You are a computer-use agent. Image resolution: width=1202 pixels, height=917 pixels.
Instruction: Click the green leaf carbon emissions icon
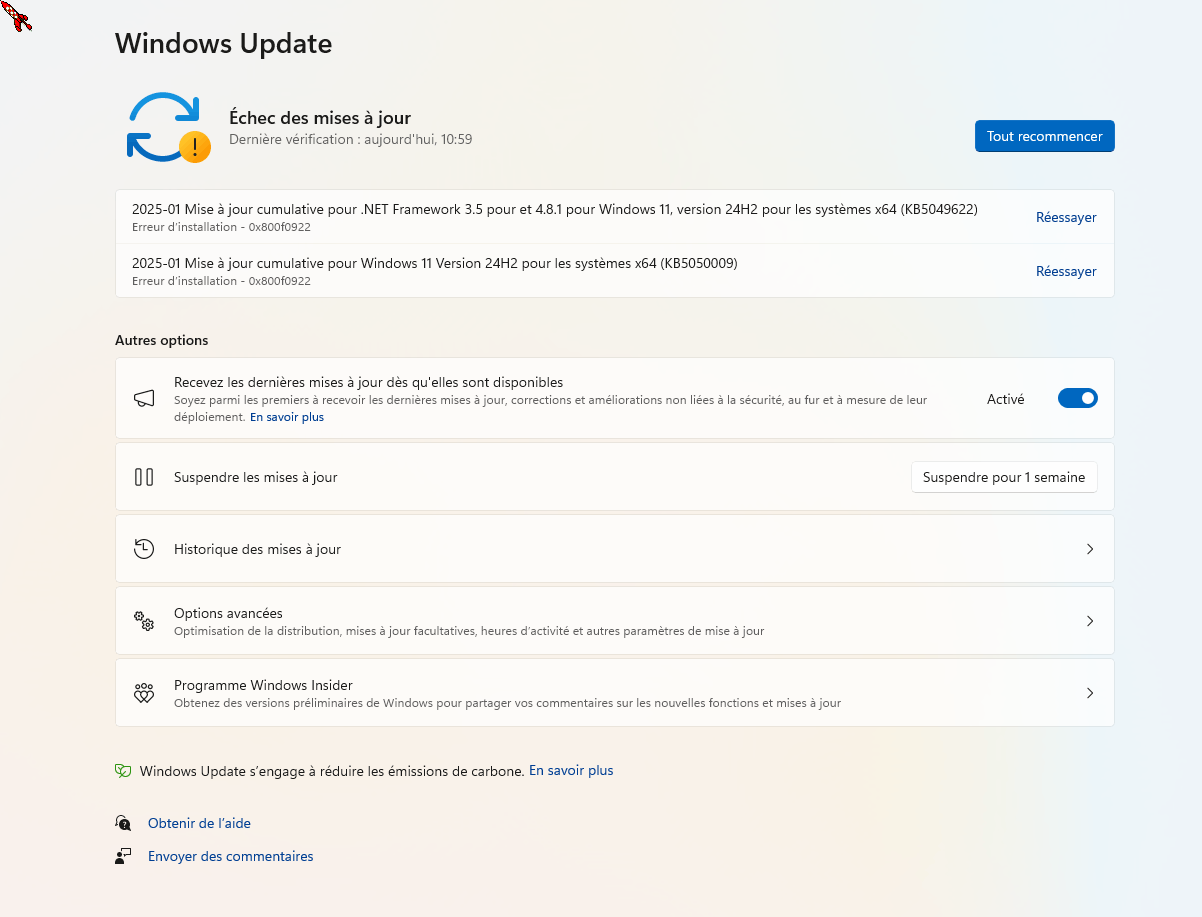(123, 771)
